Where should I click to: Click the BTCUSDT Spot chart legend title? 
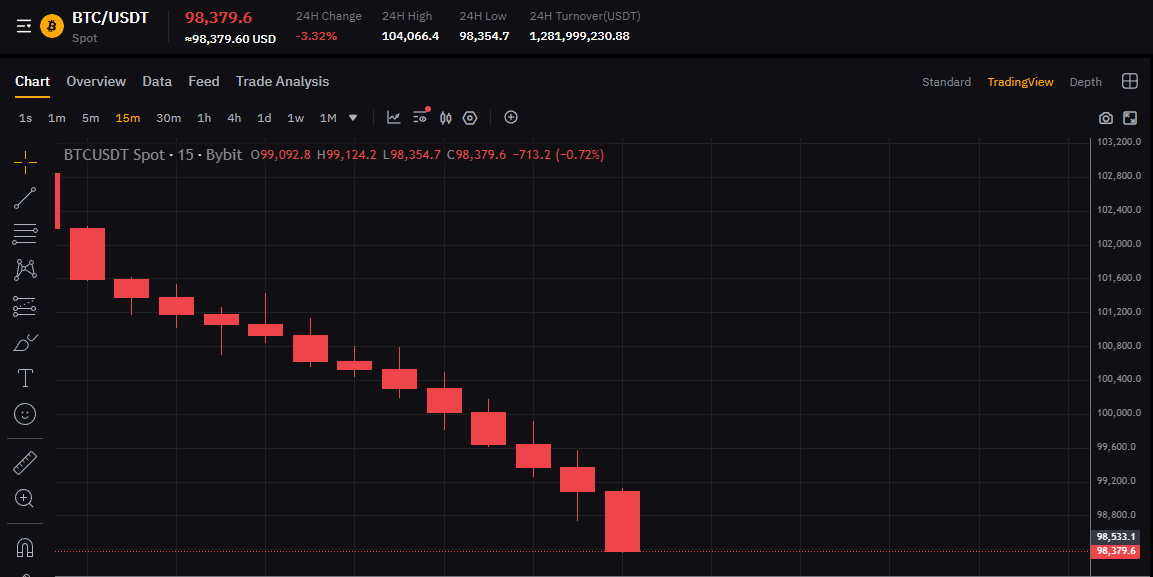point(152,155)
